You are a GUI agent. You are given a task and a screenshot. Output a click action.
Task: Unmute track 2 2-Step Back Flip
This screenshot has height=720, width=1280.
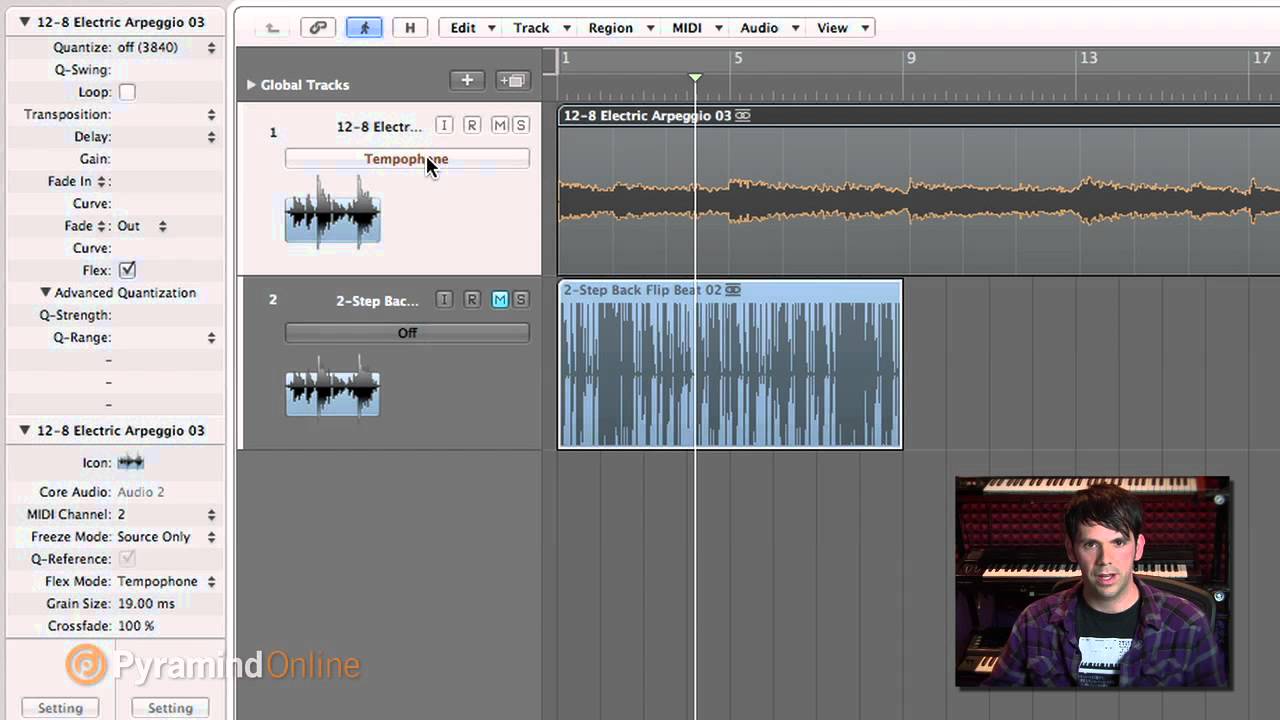click(499, 299)
